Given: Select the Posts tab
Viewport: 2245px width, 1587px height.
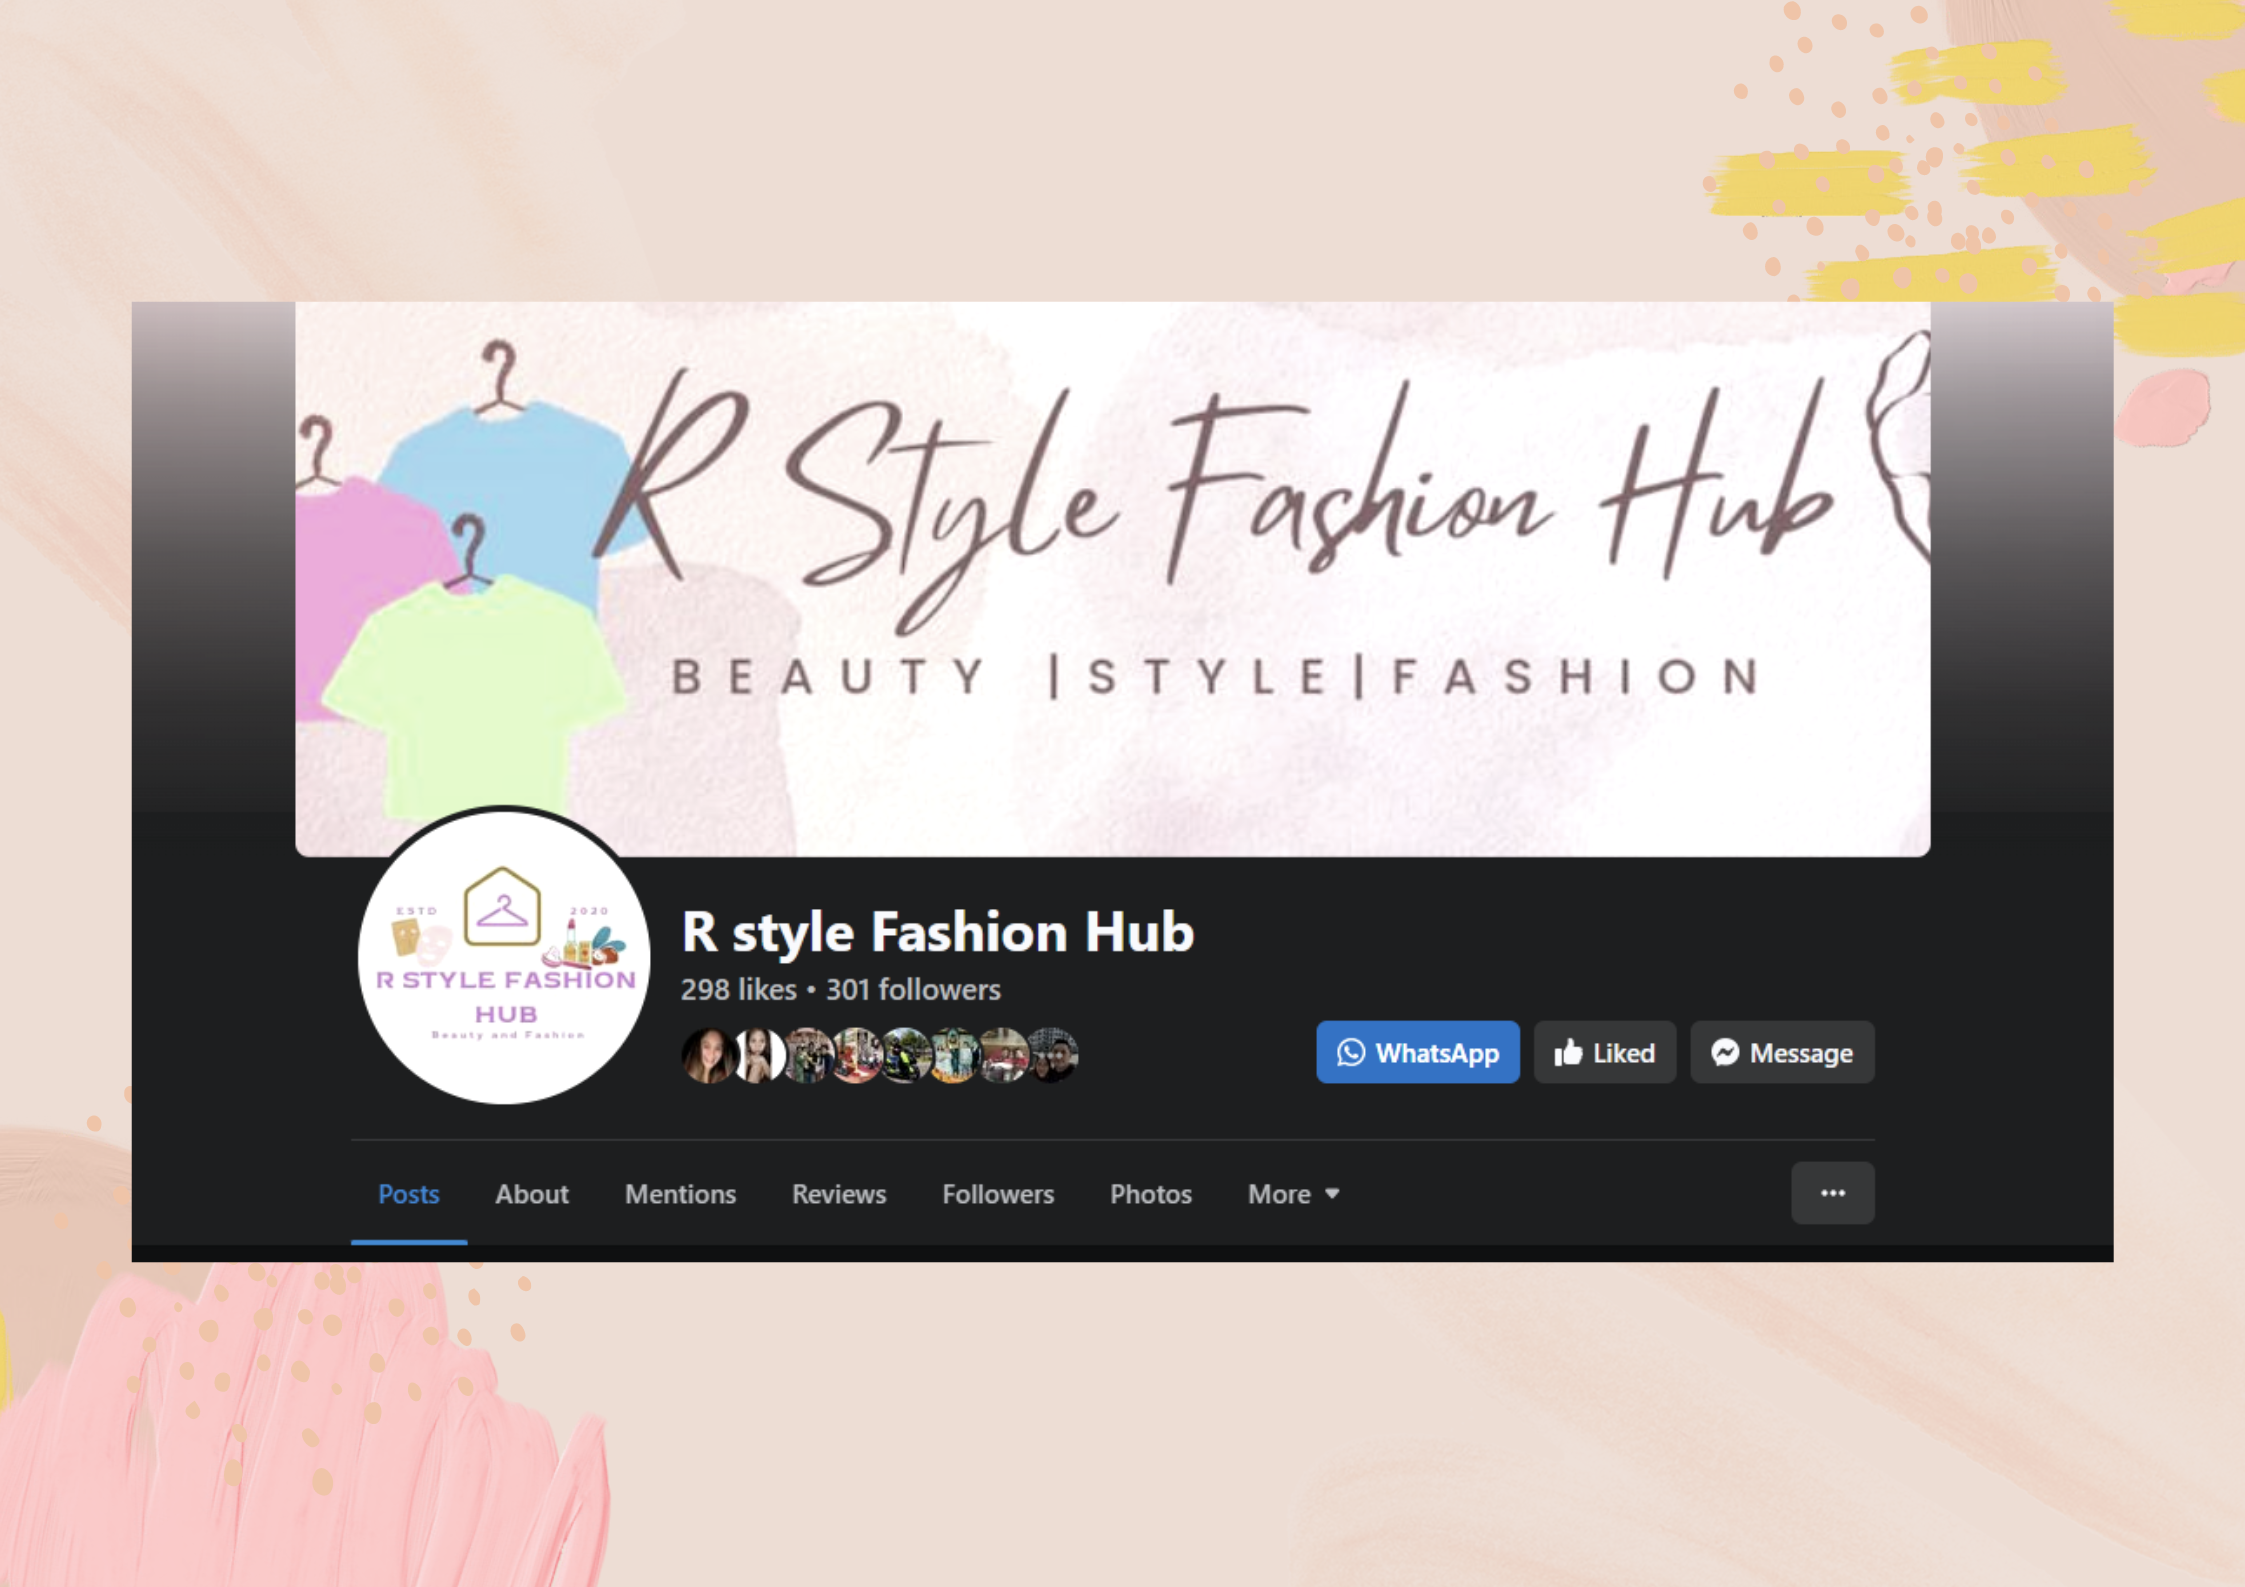Looking at the screenshot, I should (x=408, y=1194).
